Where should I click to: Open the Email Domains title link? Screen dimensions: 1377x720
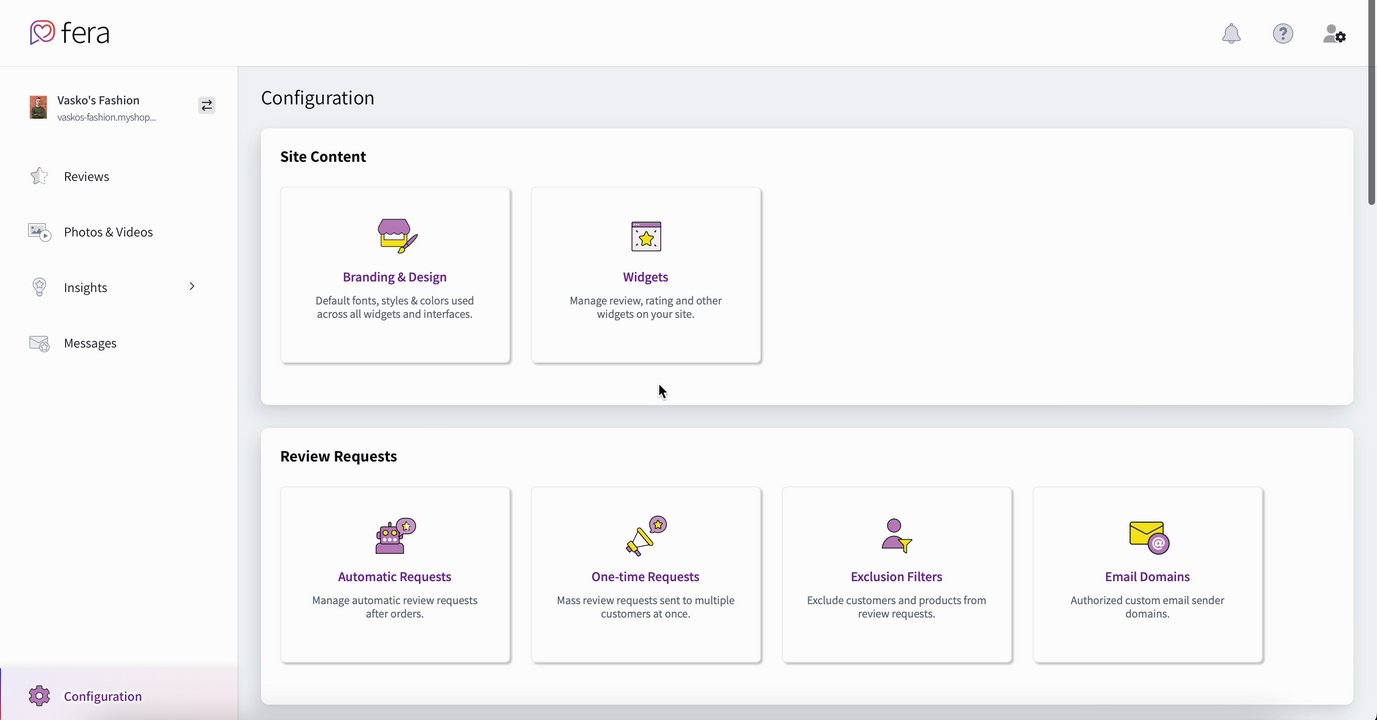click(x=1147, y=577)
